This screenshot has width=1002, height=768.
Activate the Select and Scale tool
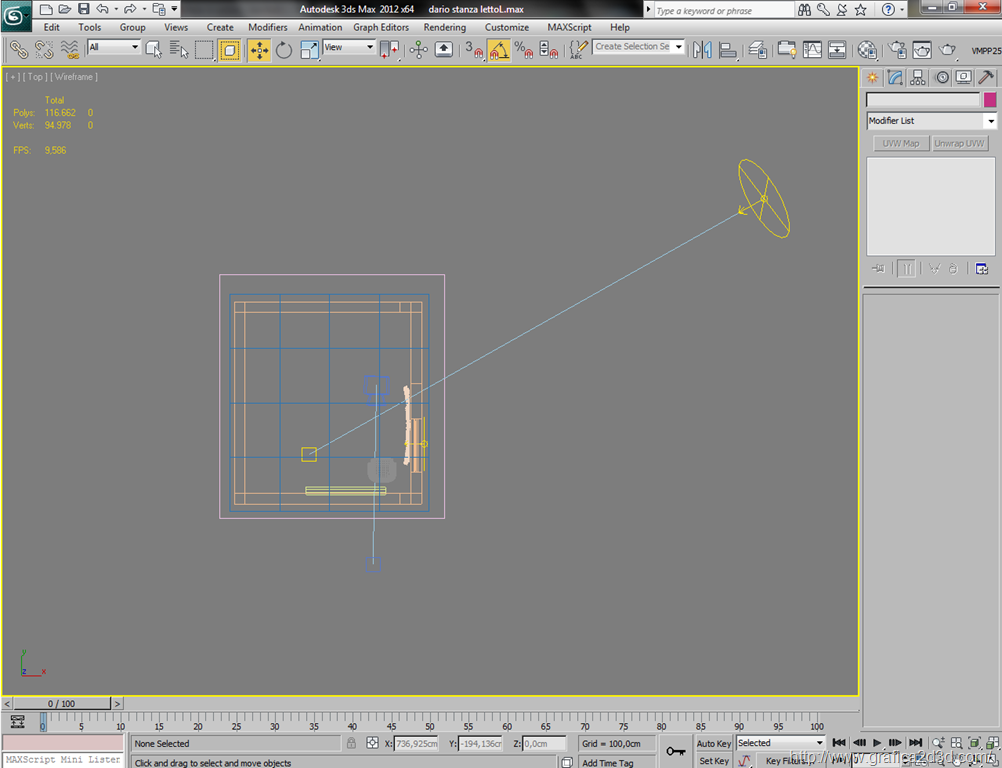click(x=309, y=50)
